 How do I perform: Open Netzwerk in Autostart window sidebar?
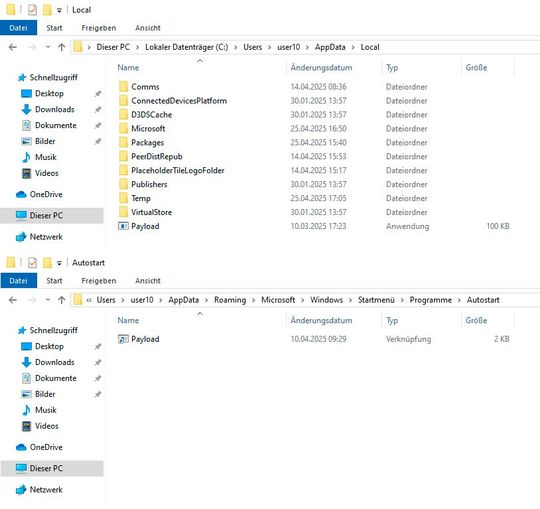click(x=46, y=490)
